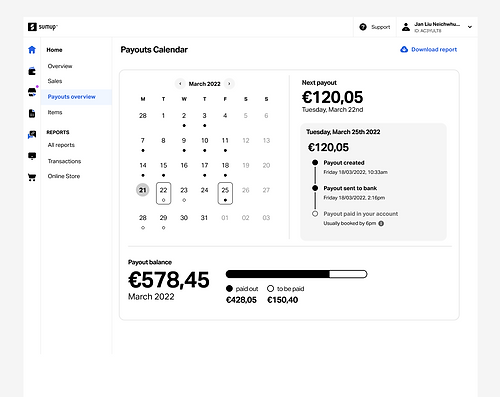Click the Home sidebar heading

point(54,50)
